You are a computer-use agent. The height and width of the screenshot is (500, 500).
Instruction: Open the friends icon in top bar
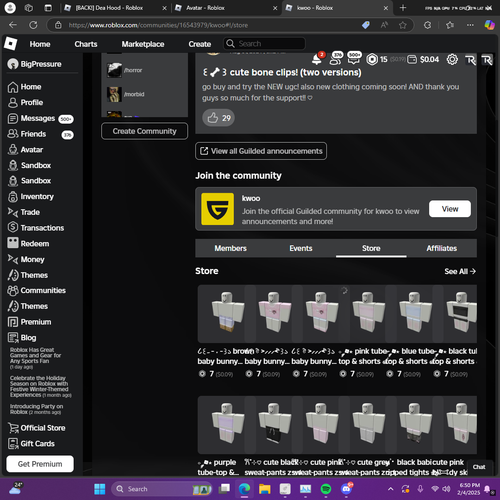pos(335,60)
